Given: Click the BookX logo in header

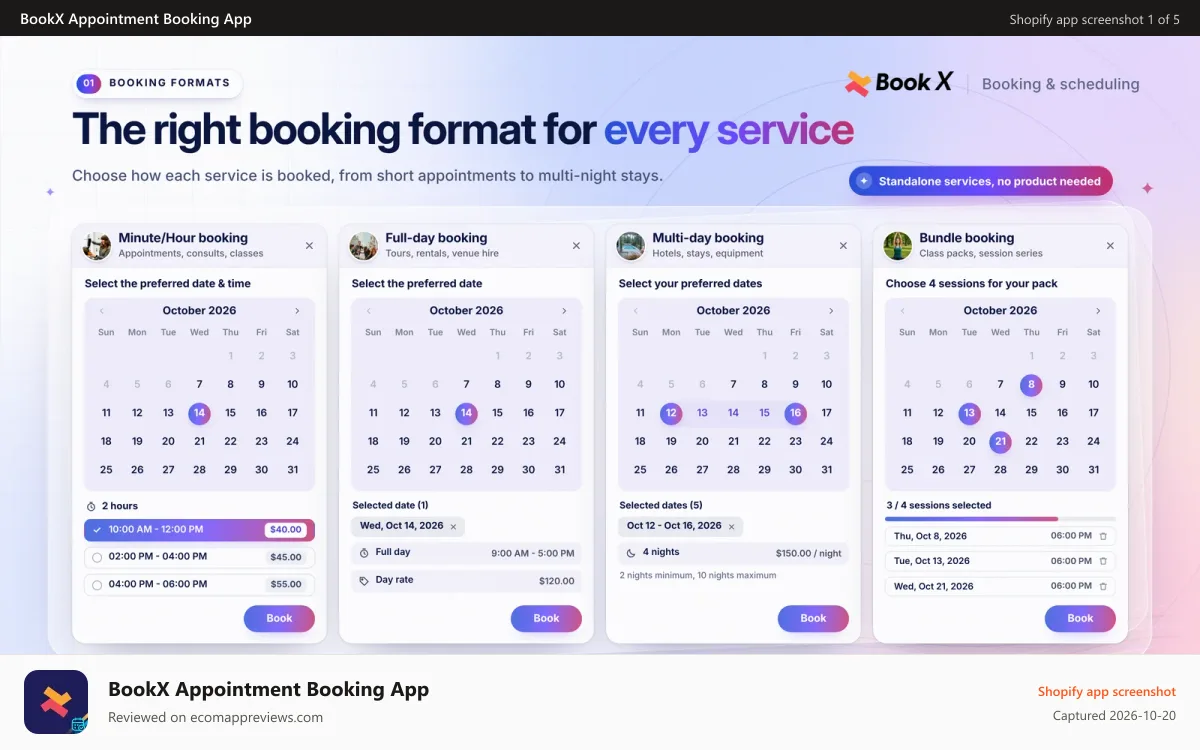Looking at the screenshot, I should (x=899, y=83).
